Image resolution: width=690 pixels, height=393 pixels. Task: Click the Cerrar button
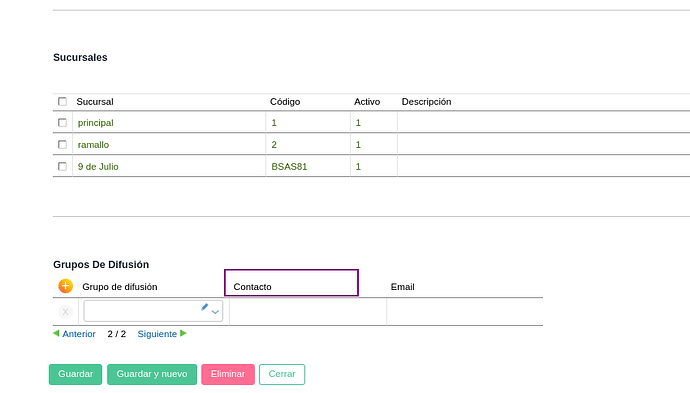pos(282,375)
